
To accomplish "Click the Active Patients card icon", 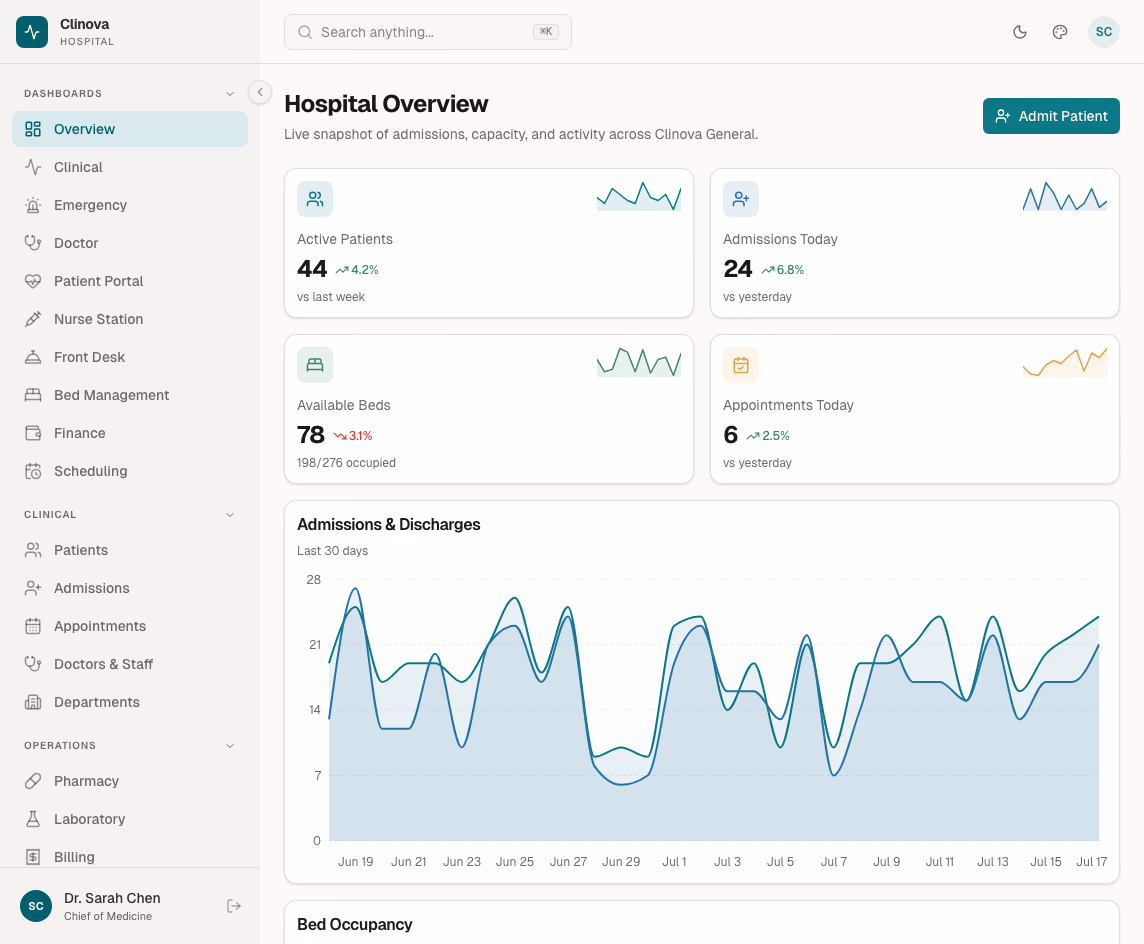I will tap(315, 199).
